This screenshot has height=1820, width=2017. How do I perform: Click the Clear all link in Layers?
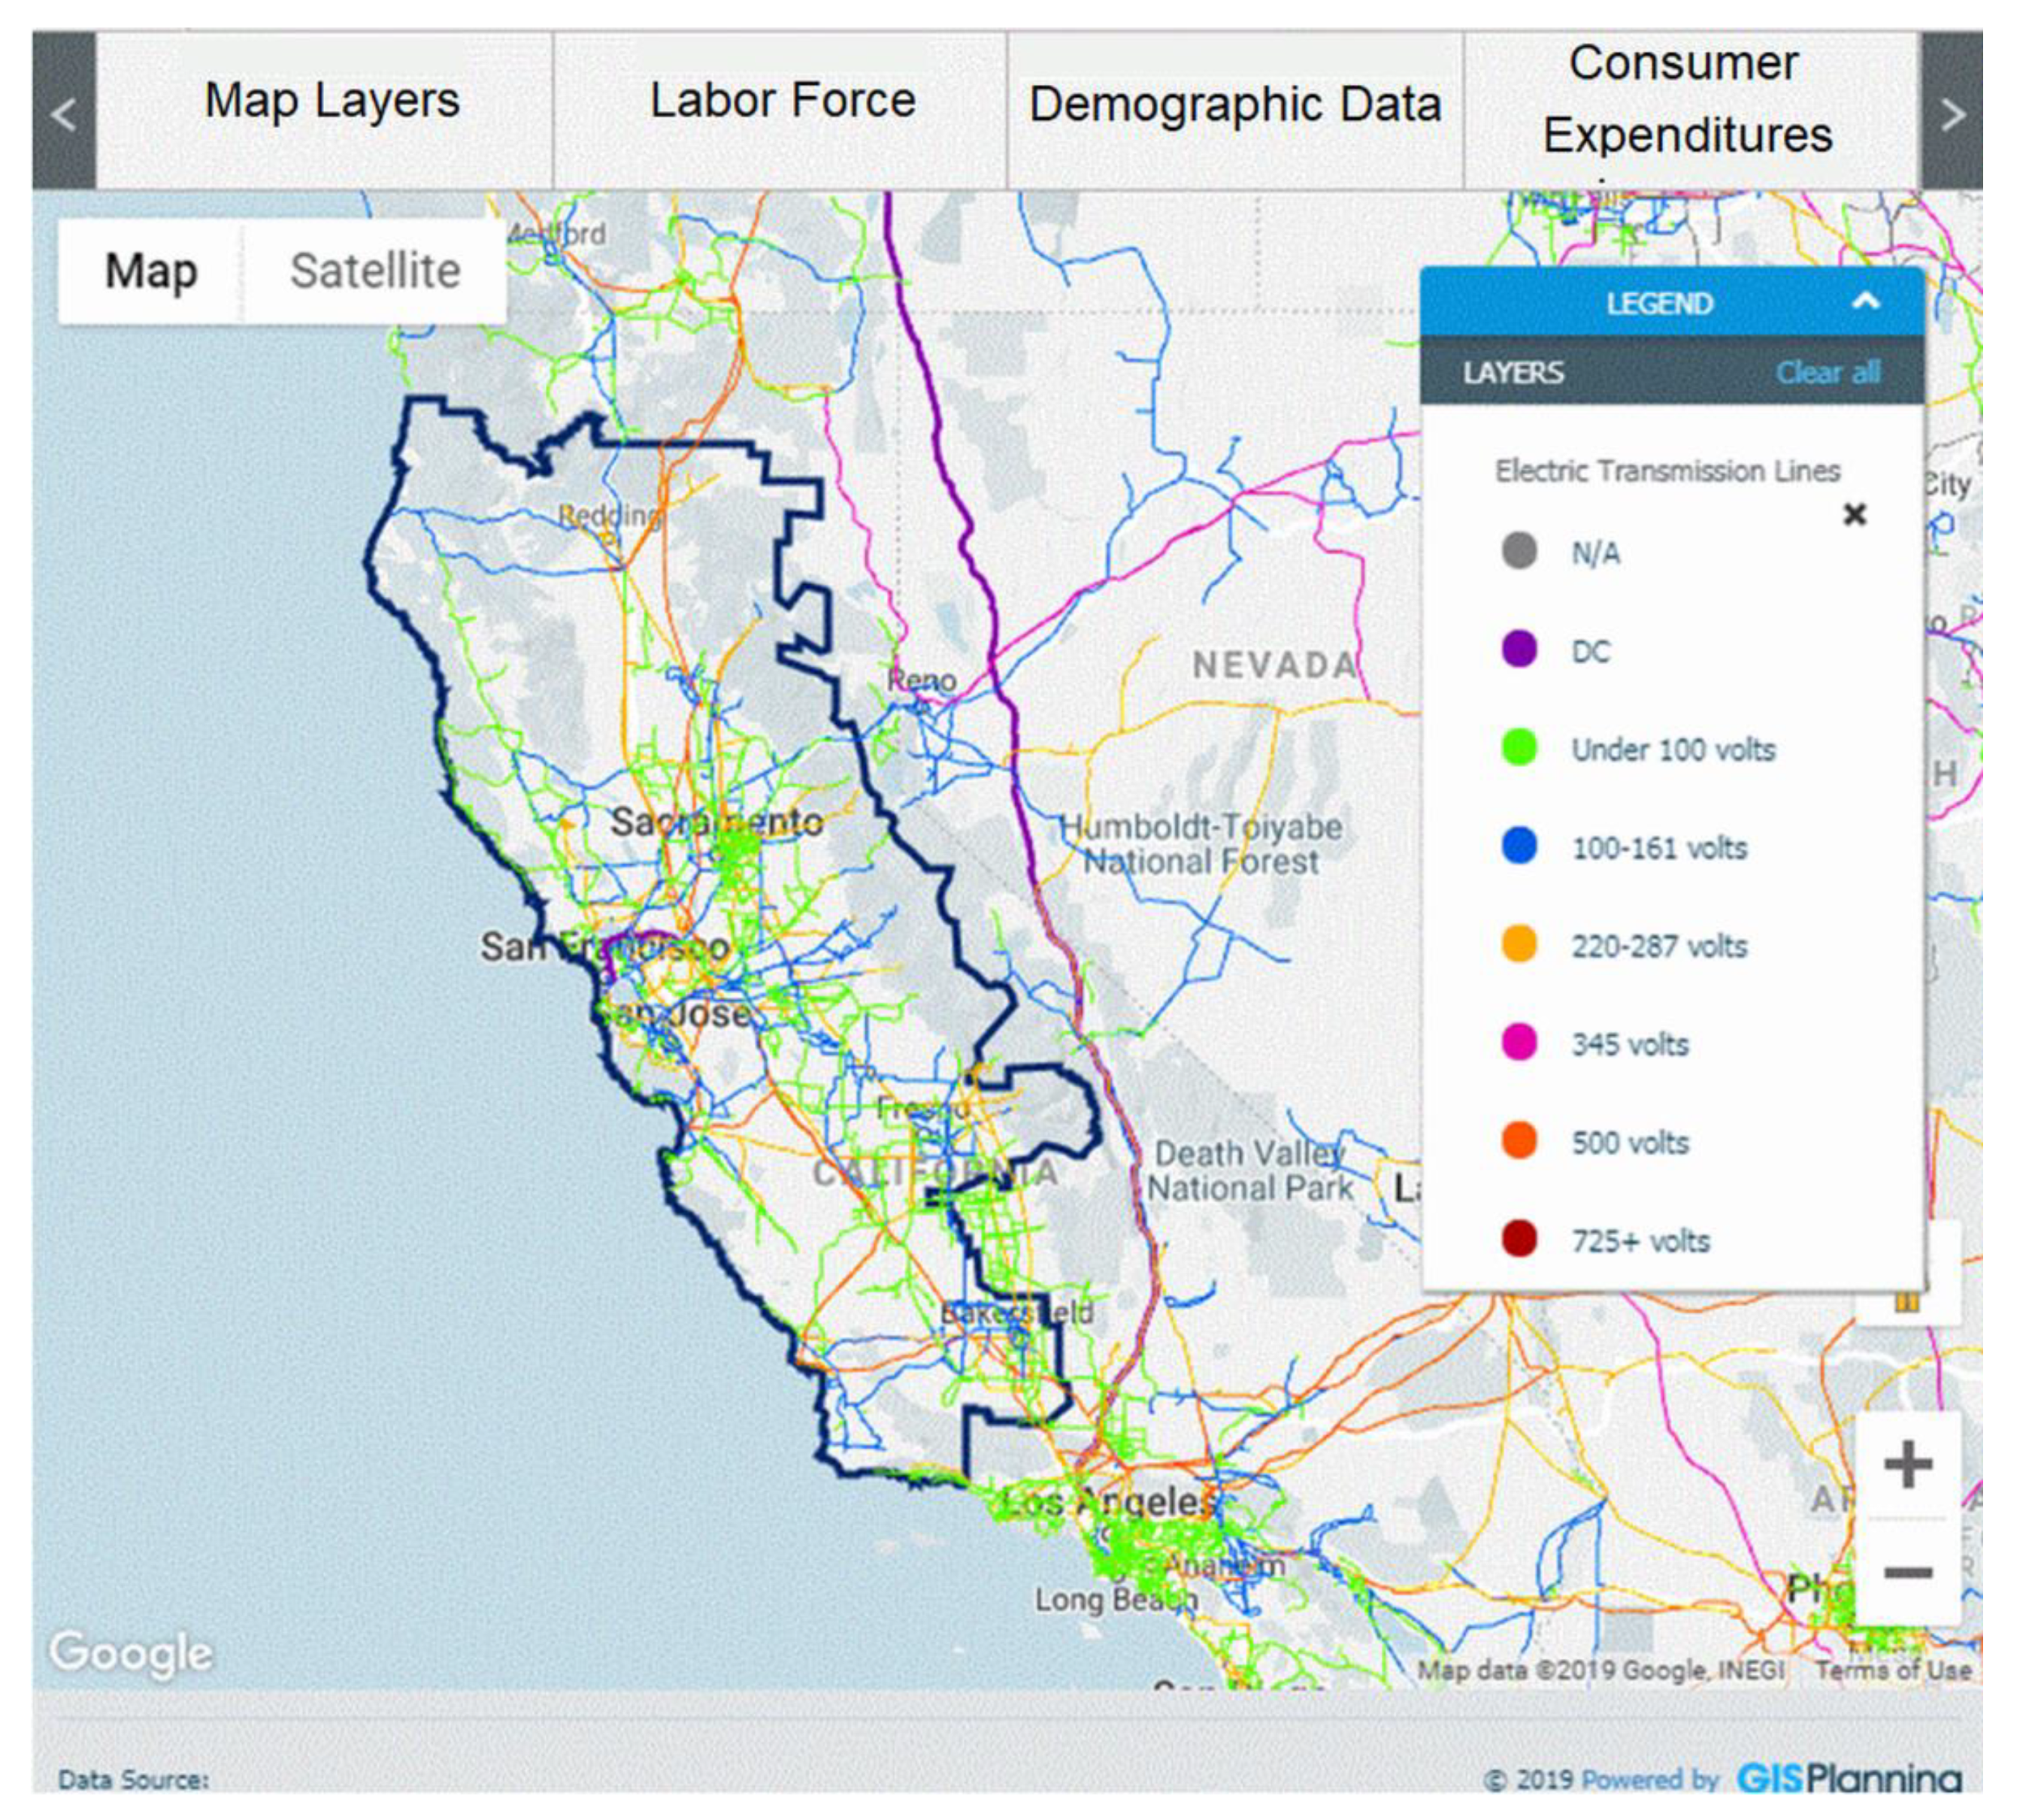tap(1827, 372)
